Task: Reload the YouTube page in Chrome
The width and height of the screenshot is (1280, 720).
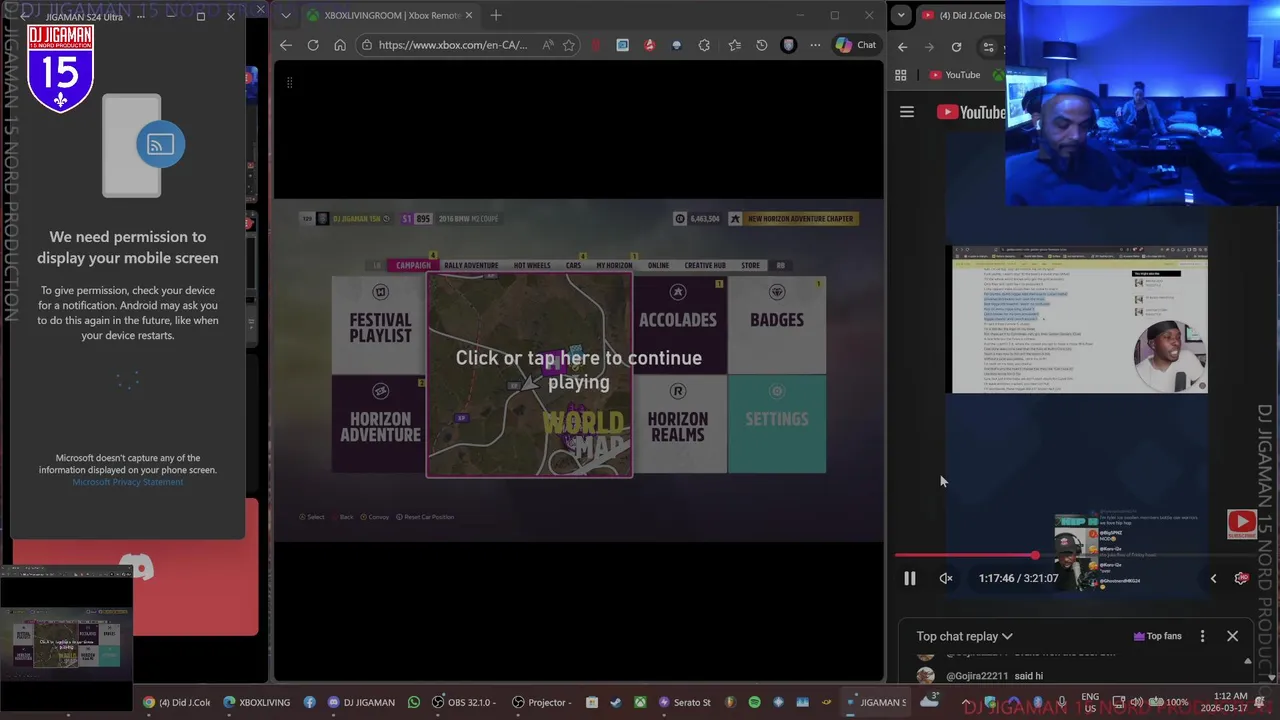Action: (956, 47)
